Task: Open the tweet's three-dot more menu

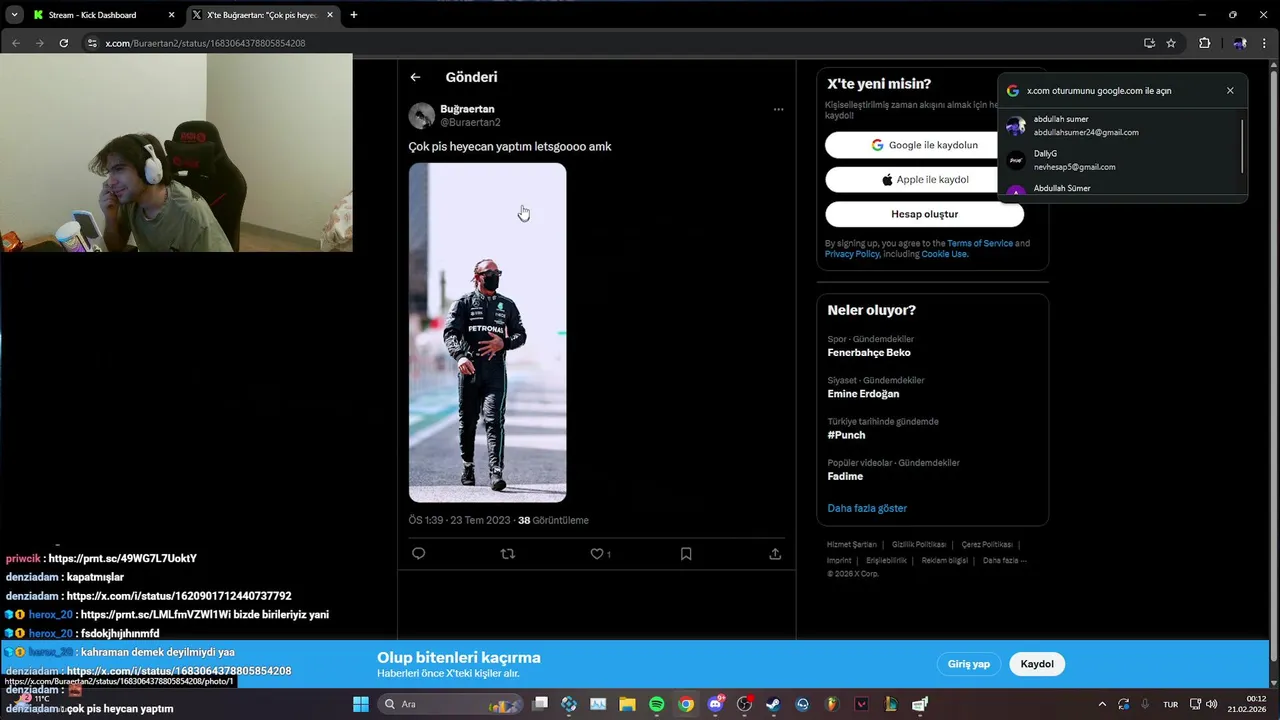Action: click(778, 109)
